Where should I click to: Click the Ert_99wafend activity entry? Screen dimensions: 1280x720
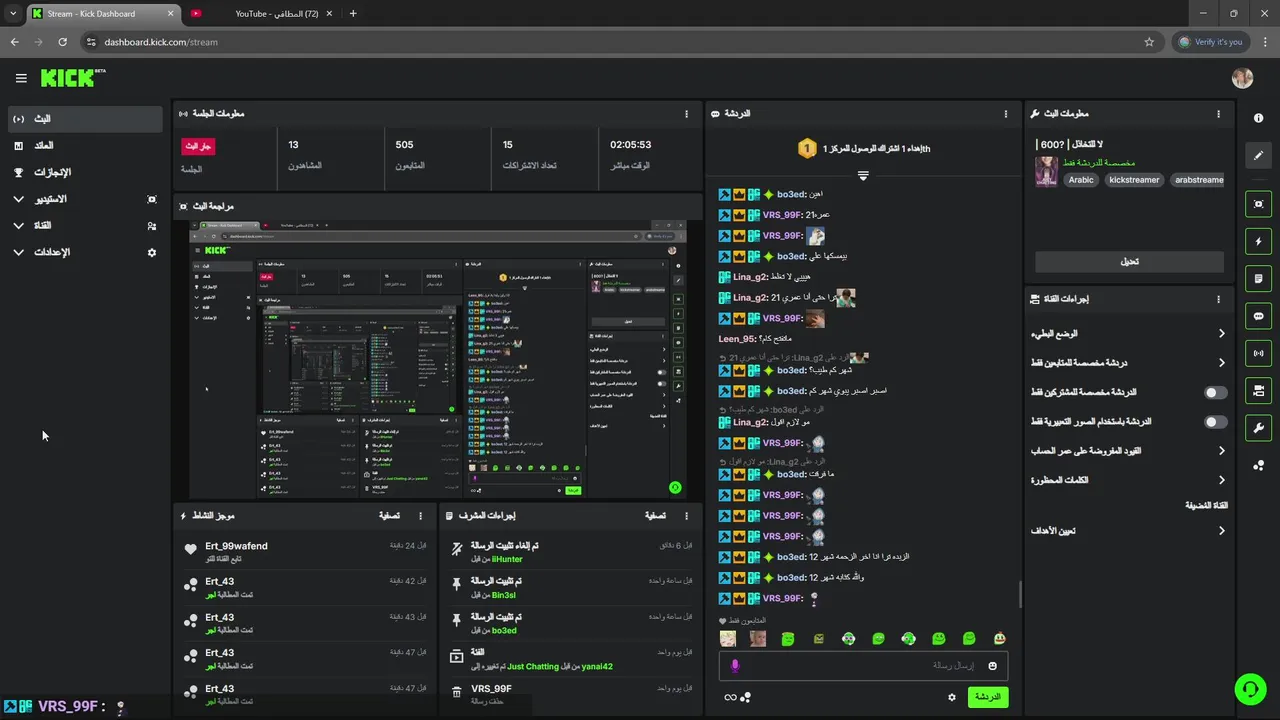tap(305, 551)
